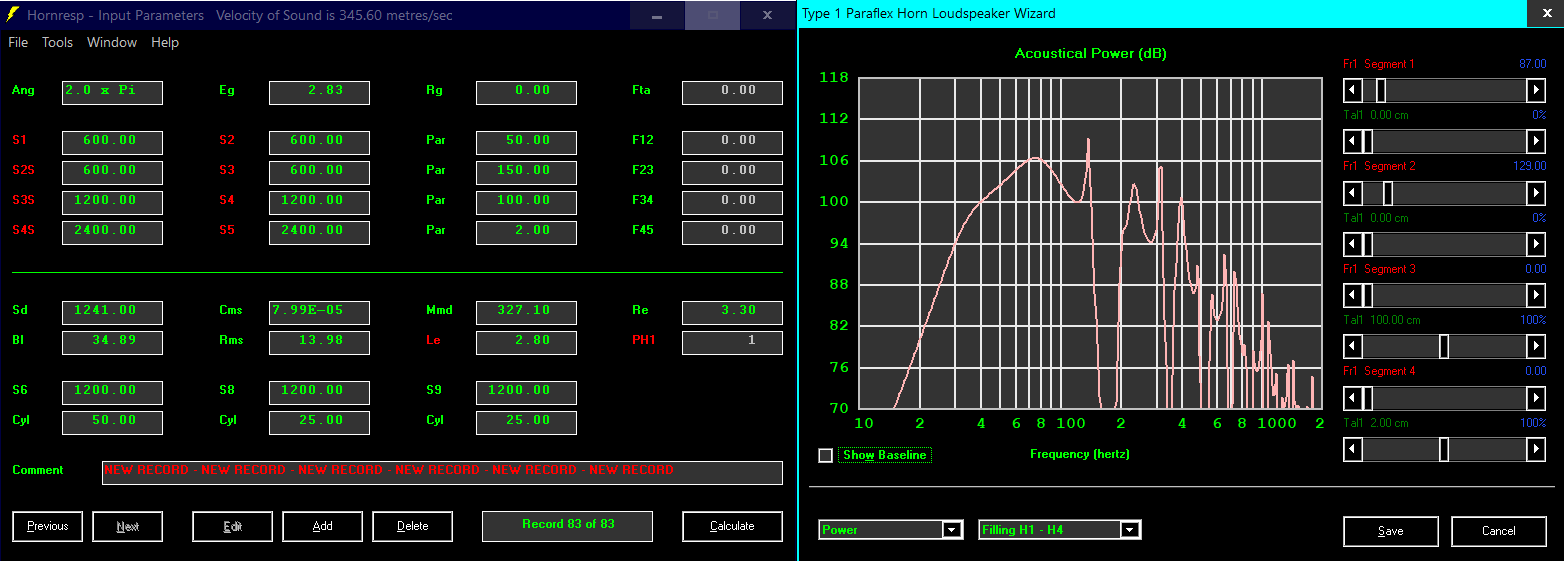
Task: Click the S6 field showing 1200.00
Action: pyautogui.click(x=112, y=392)
